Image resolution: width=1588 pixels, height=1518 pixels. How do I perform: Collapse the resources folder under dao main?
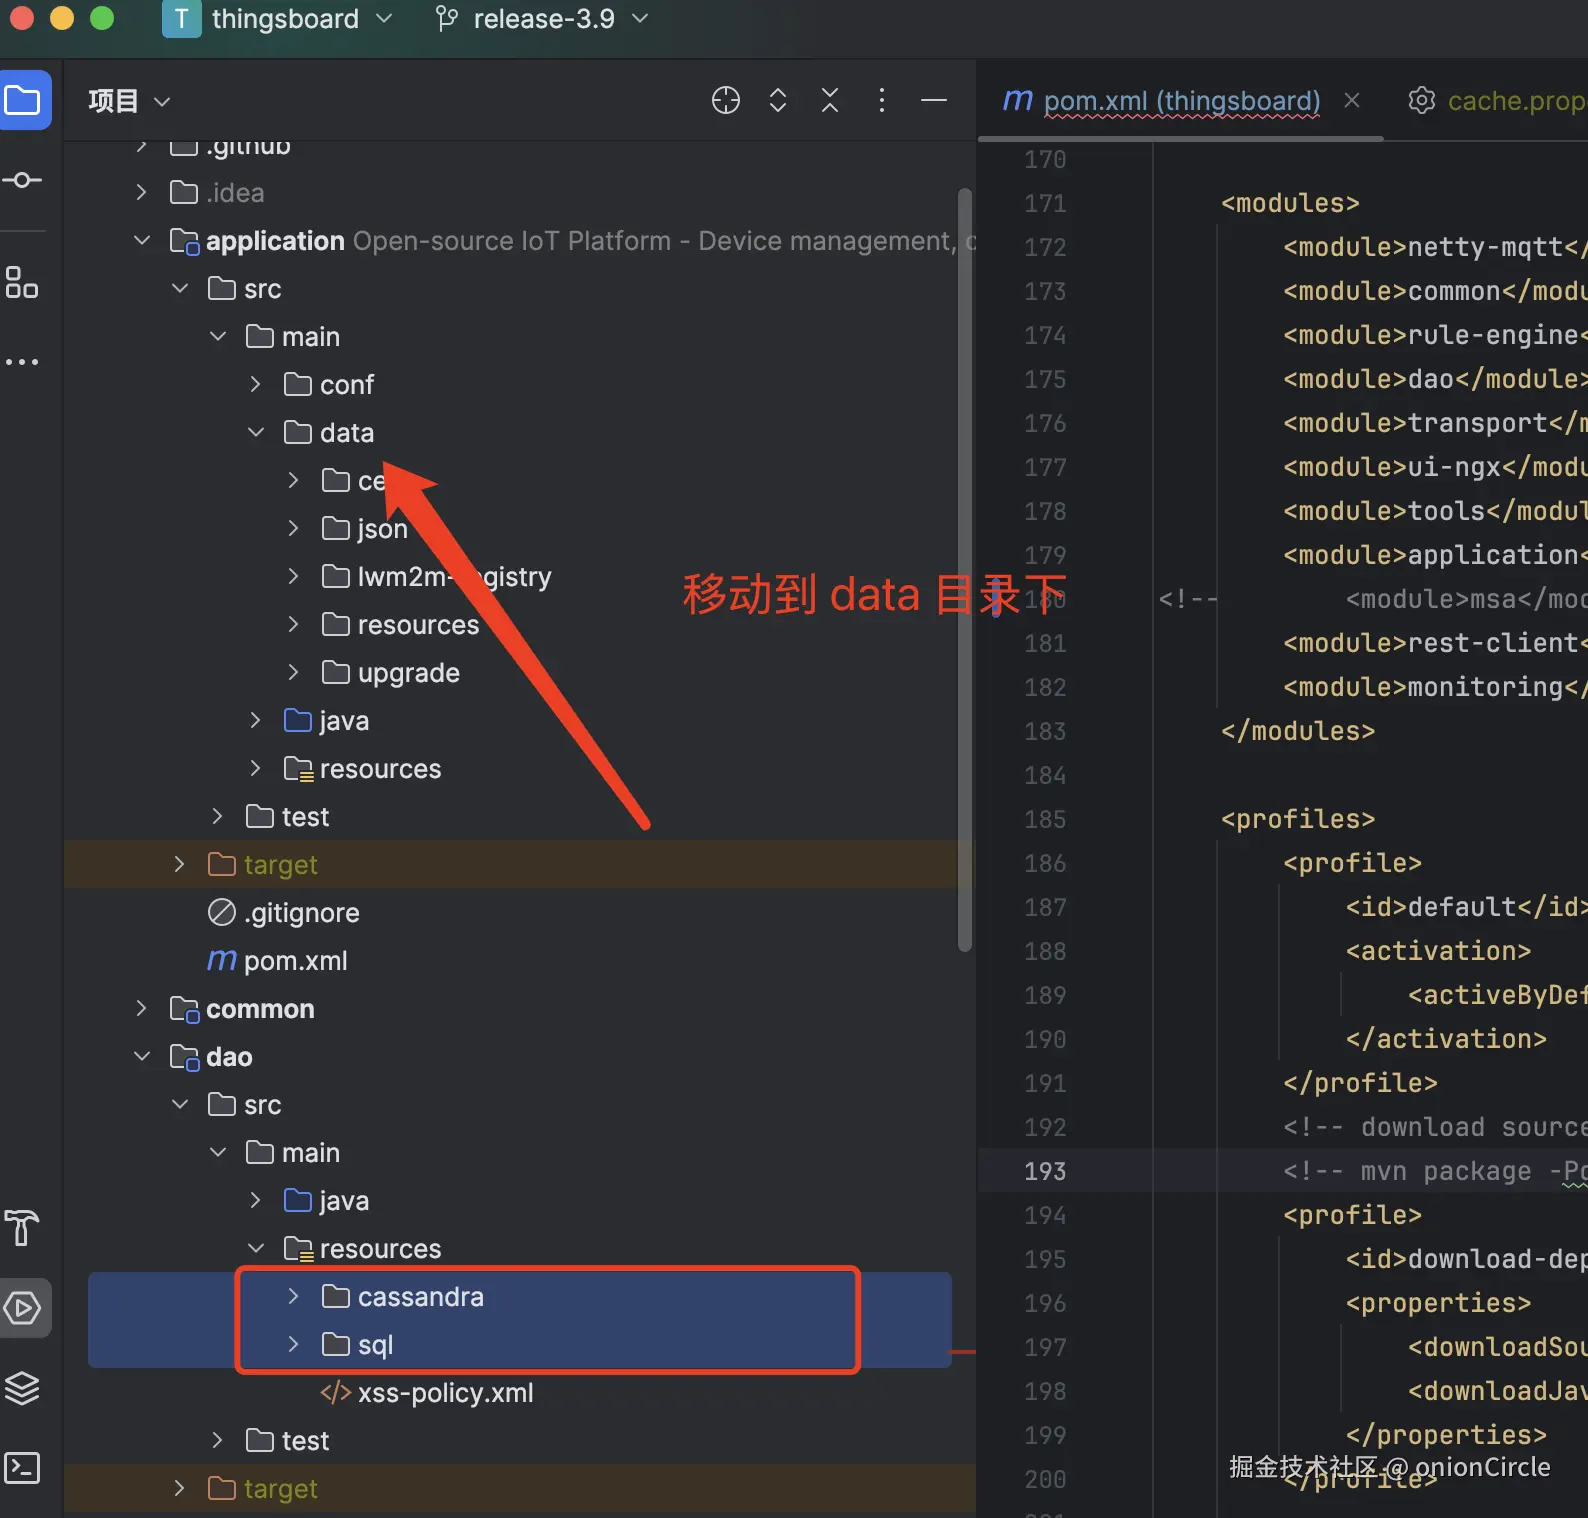(256, 1248)
